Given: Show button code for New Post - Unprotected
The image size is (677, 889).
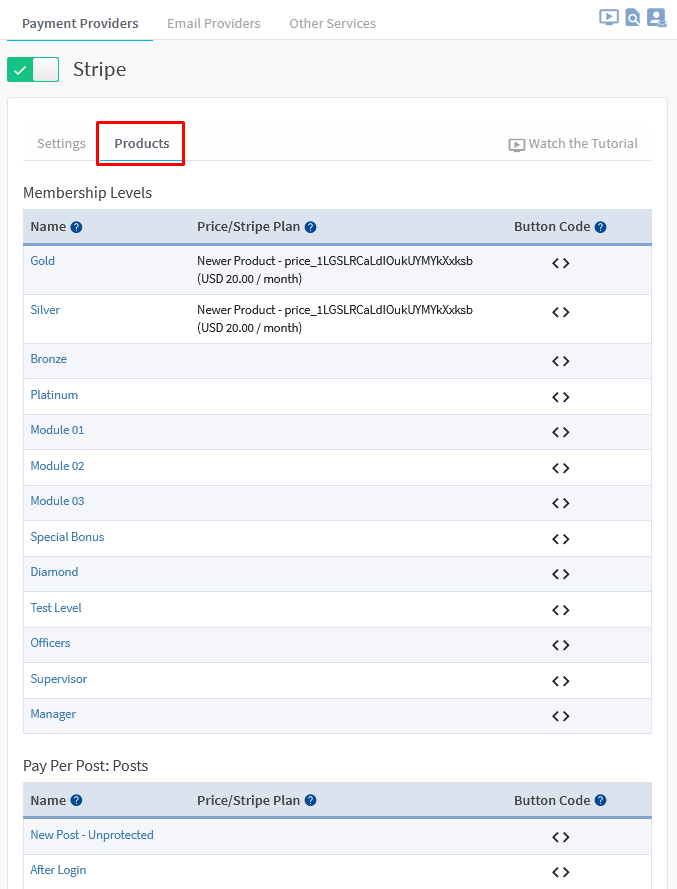Looking at the screenshot, I should (560, 837).
